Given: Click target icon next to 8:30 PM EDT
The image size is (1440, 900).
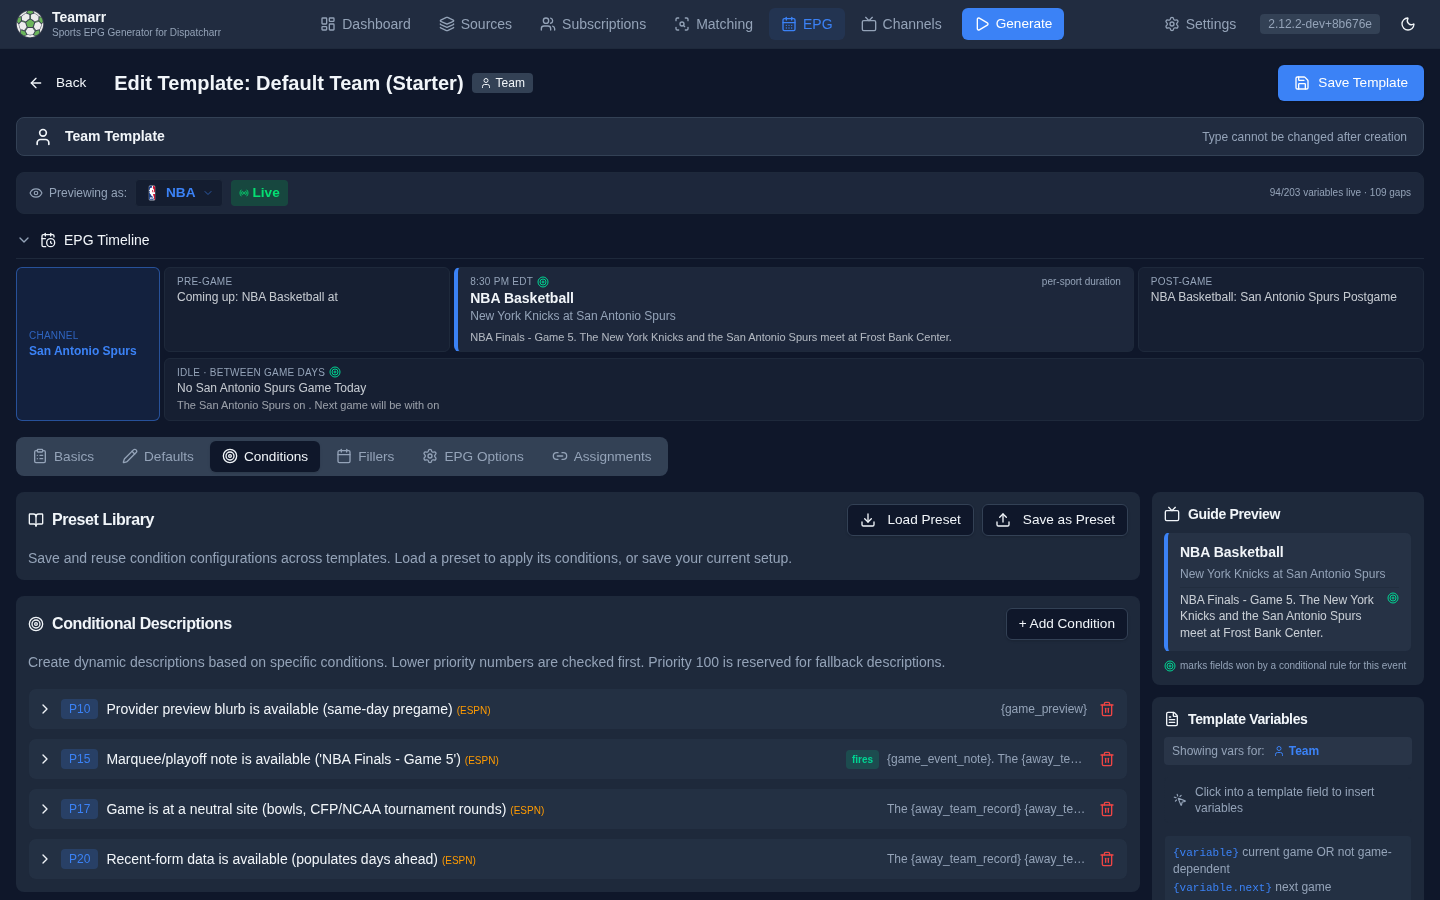Looking at the screenshot, I should click(543, 282).
